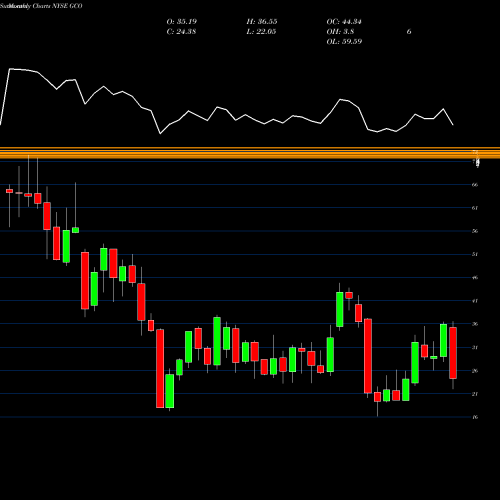
Task: Select the high value H: 36.55
Action: click(x=262, y=22)
